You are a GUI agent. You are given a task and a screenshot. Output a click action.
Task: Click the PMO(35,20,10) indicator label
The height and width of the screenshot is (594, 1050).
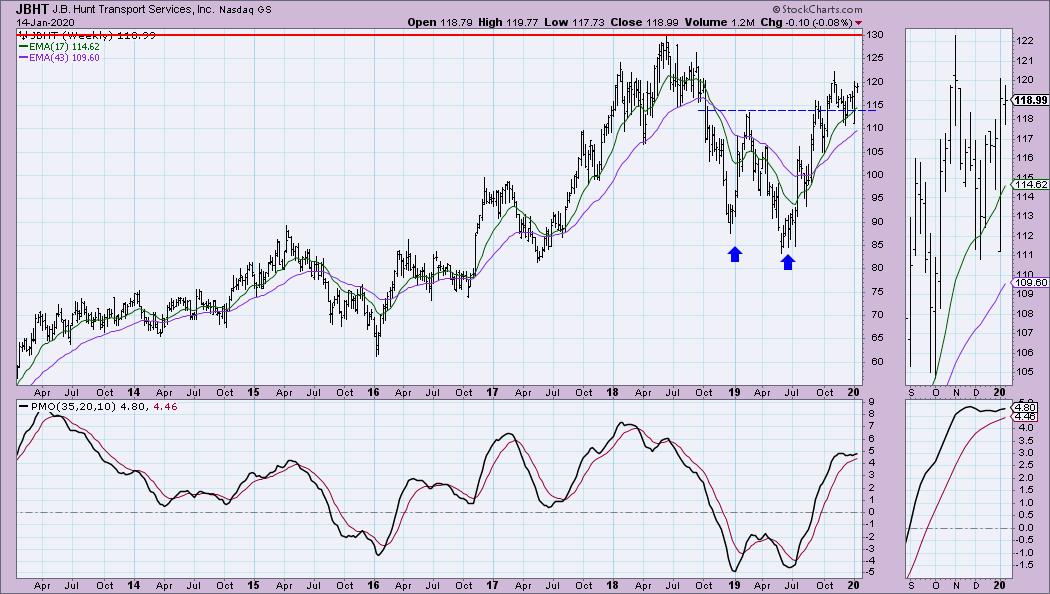point(73,406)
